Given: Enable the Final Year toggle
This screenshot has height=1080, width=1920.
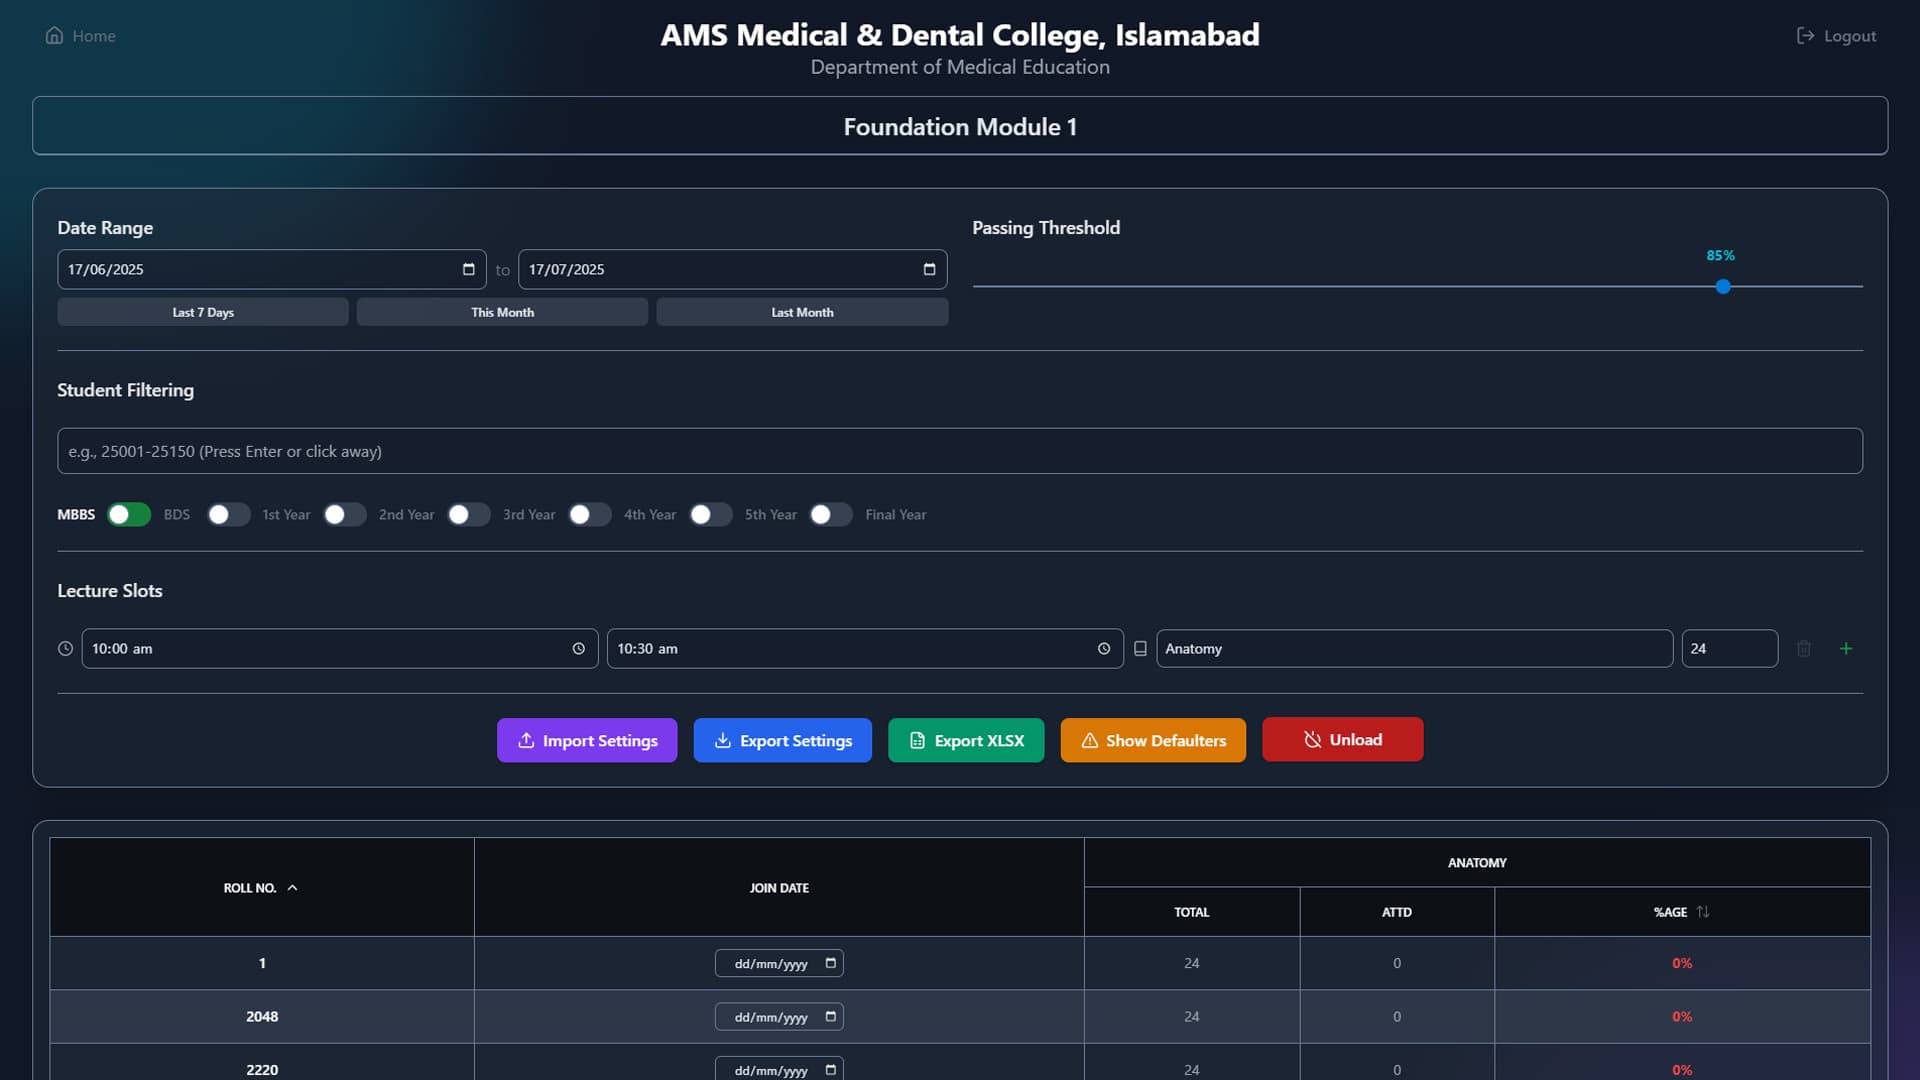Looking at the screenshot, I should (x=830, y=515).
